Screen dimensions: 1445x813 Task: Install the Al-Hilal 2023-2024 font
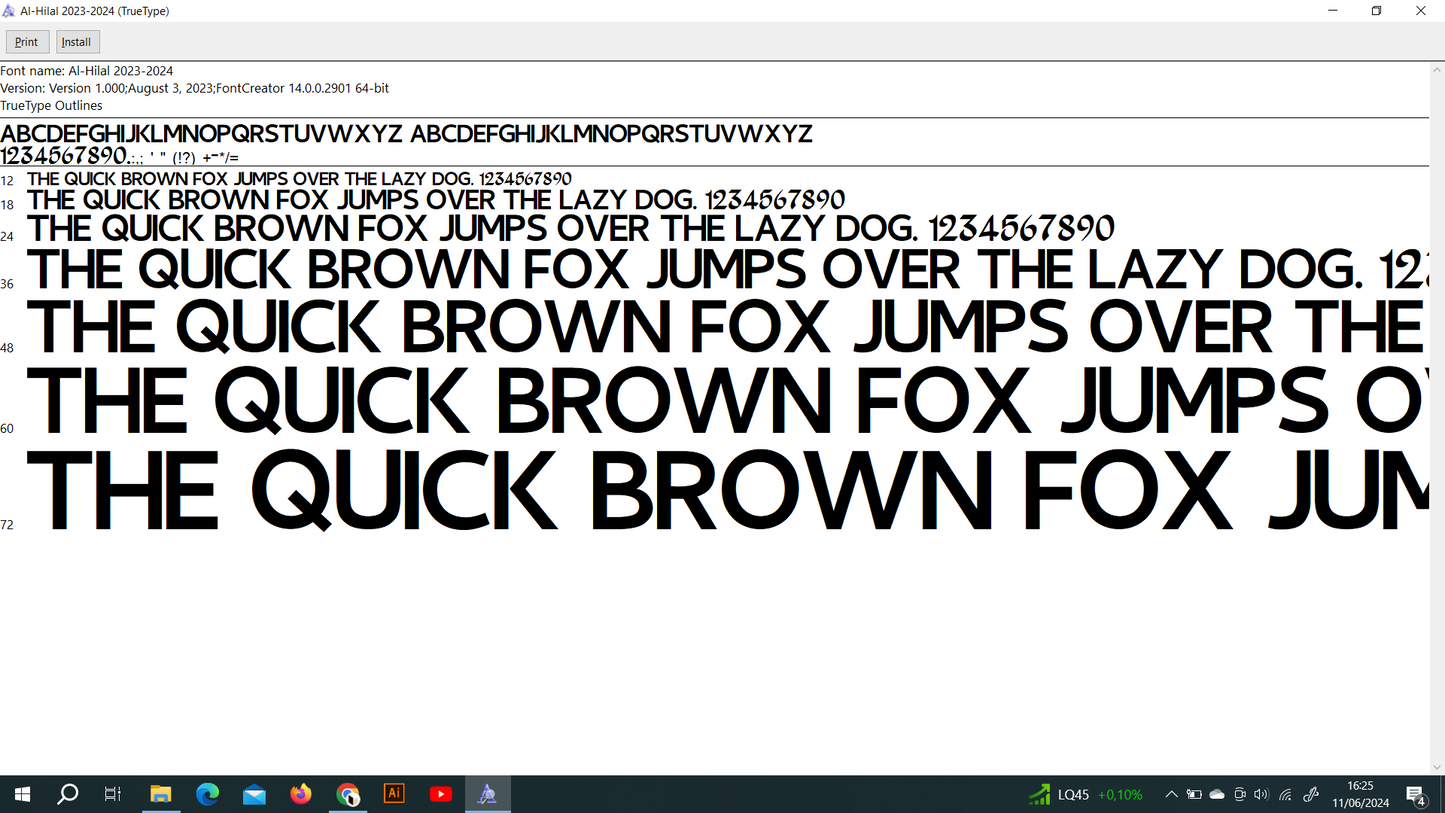coord(77,42)
